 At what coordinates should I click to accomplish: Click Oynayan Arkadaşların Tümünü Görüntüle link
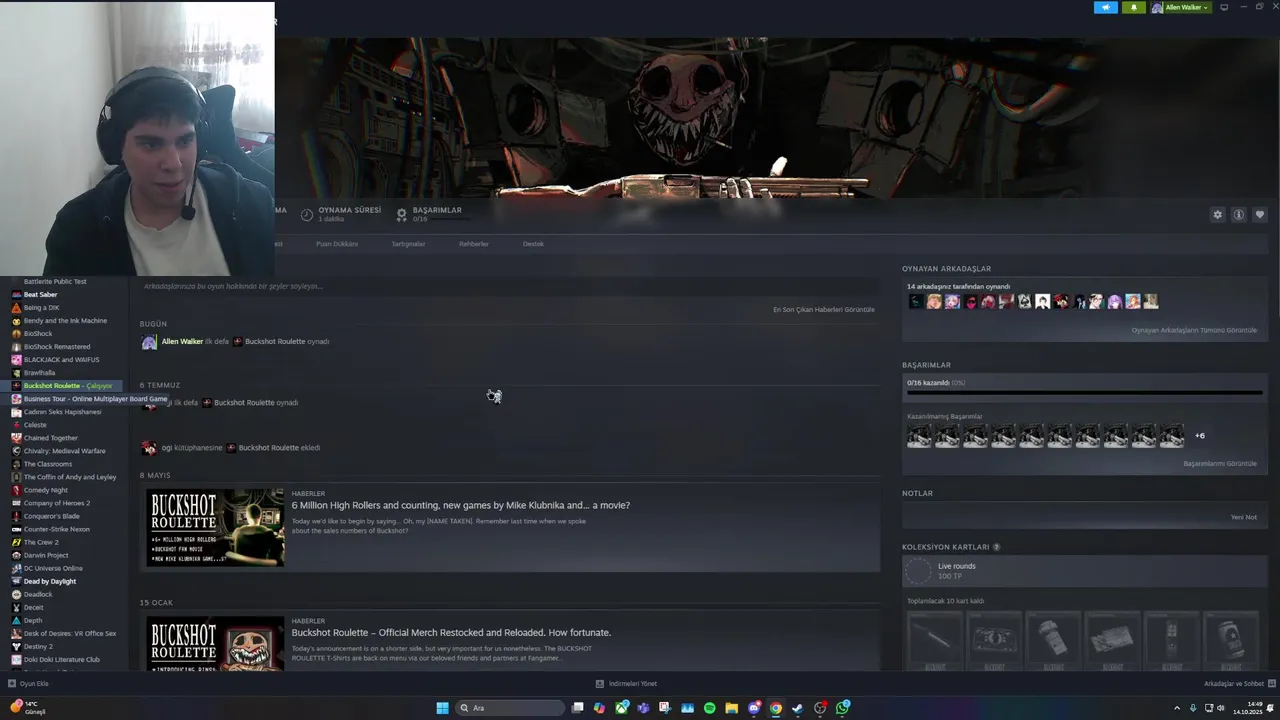1194,330
